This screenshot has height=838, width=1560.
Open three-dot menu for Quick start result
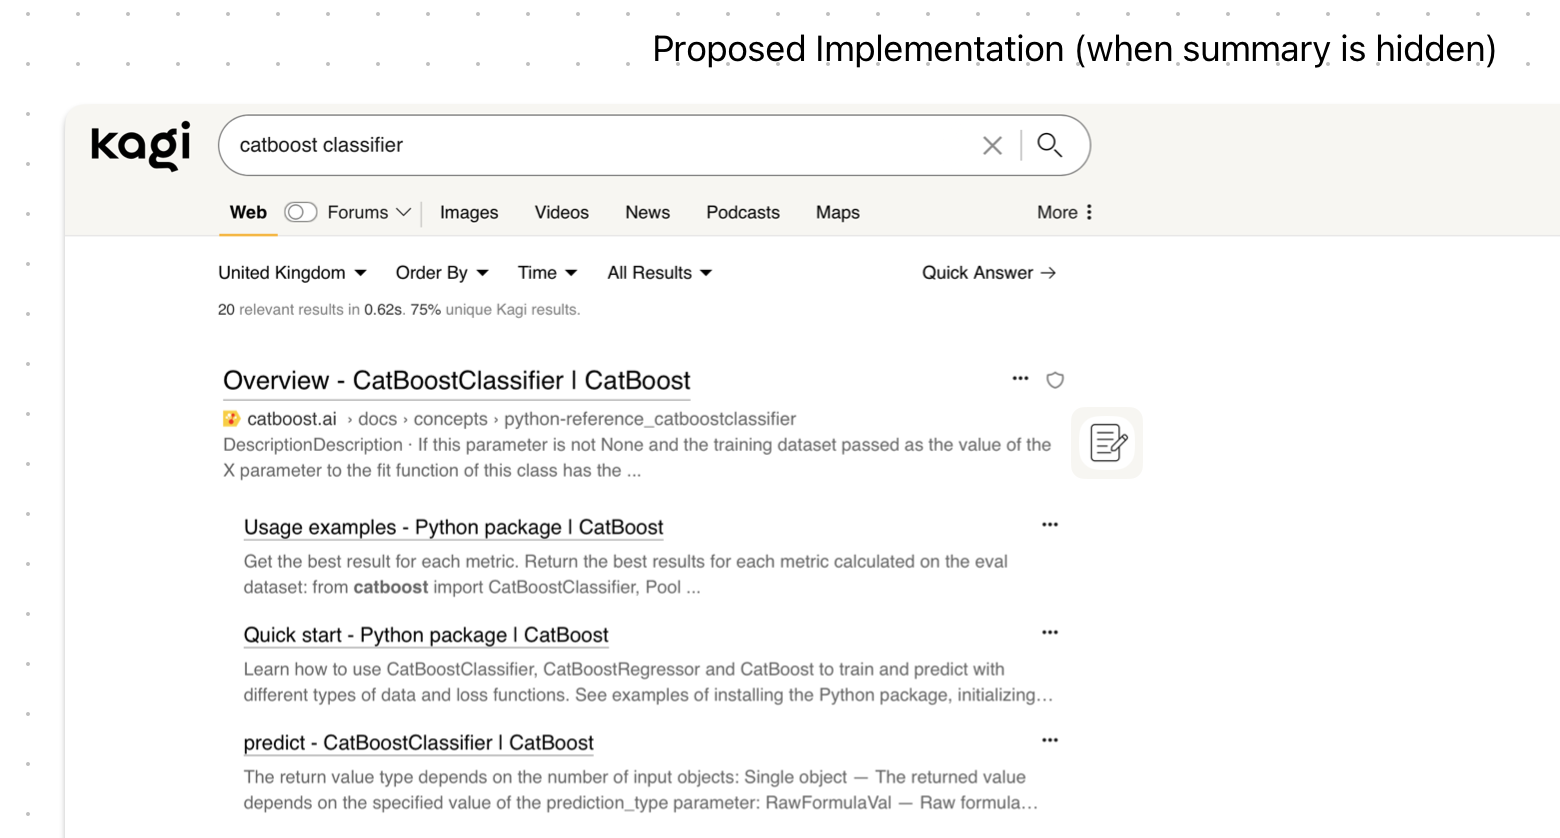pos(1049,633)
